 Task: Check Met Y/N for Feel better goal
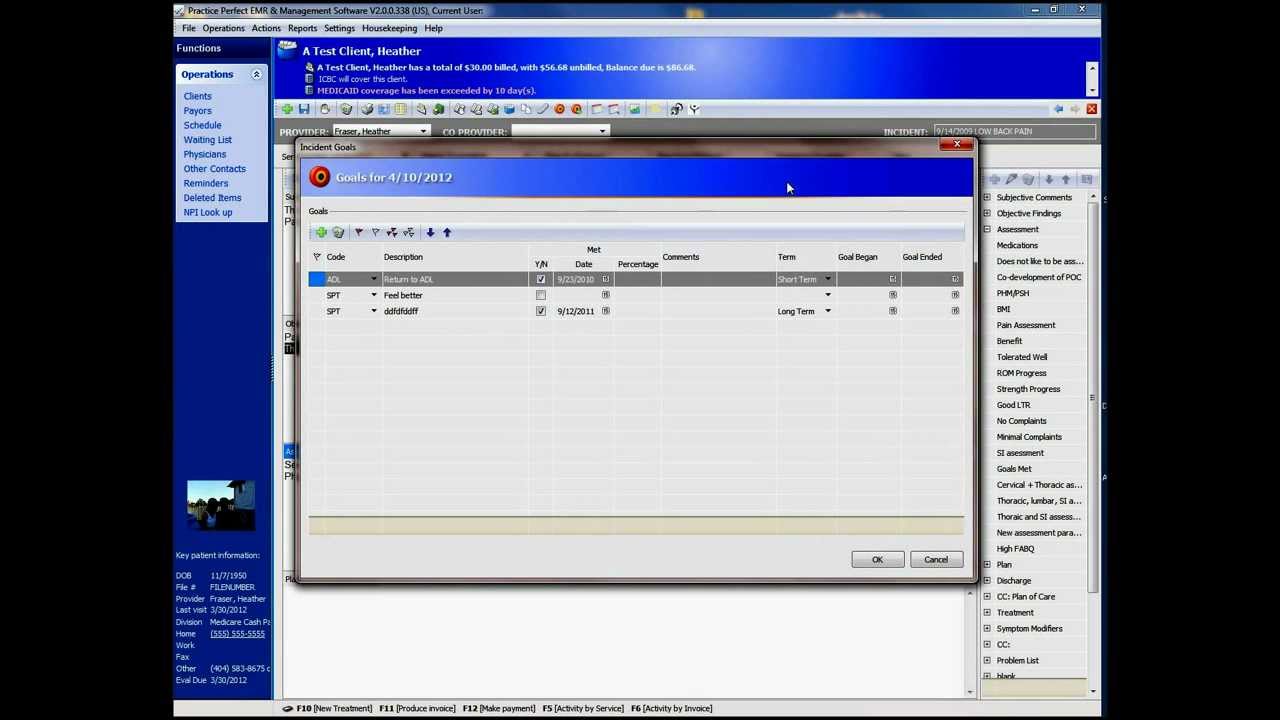click(541, 295)
